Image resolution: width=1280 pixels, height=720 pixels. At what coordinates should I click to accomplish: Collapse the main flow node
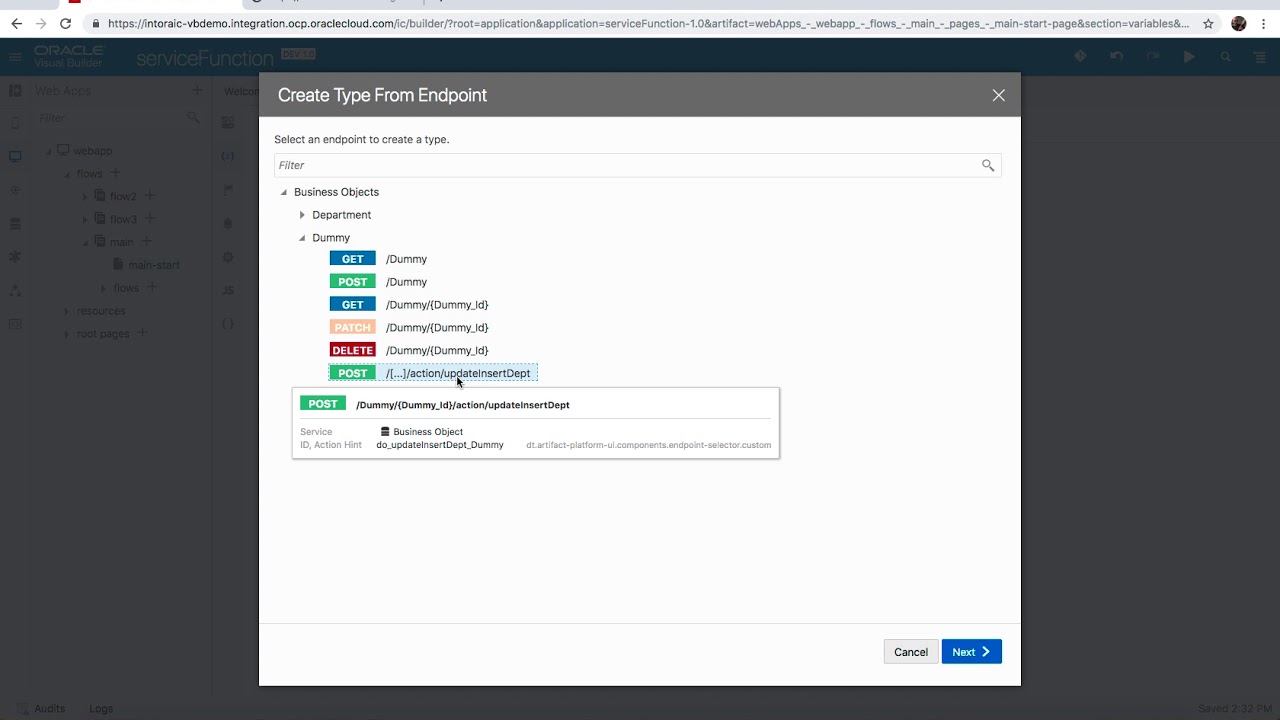85,242
